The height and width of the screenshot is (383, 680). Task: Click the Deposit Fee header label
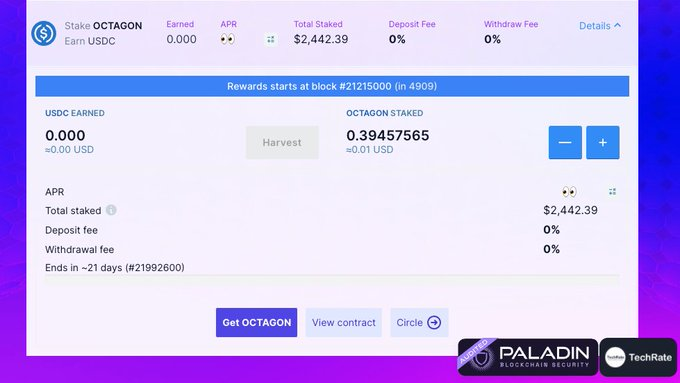412,24
